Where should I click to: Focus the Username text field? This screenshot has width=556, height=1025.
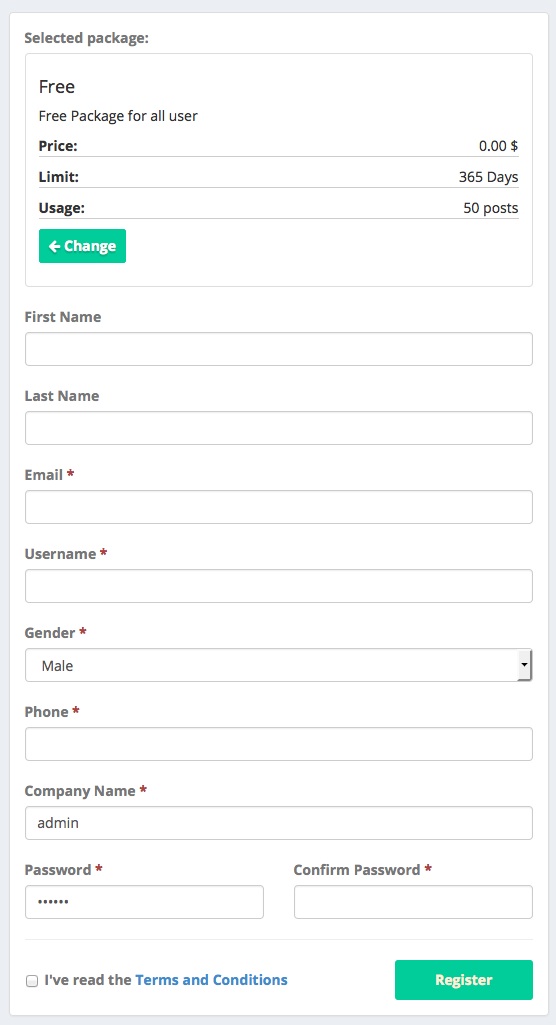click(x=278, y=586)
